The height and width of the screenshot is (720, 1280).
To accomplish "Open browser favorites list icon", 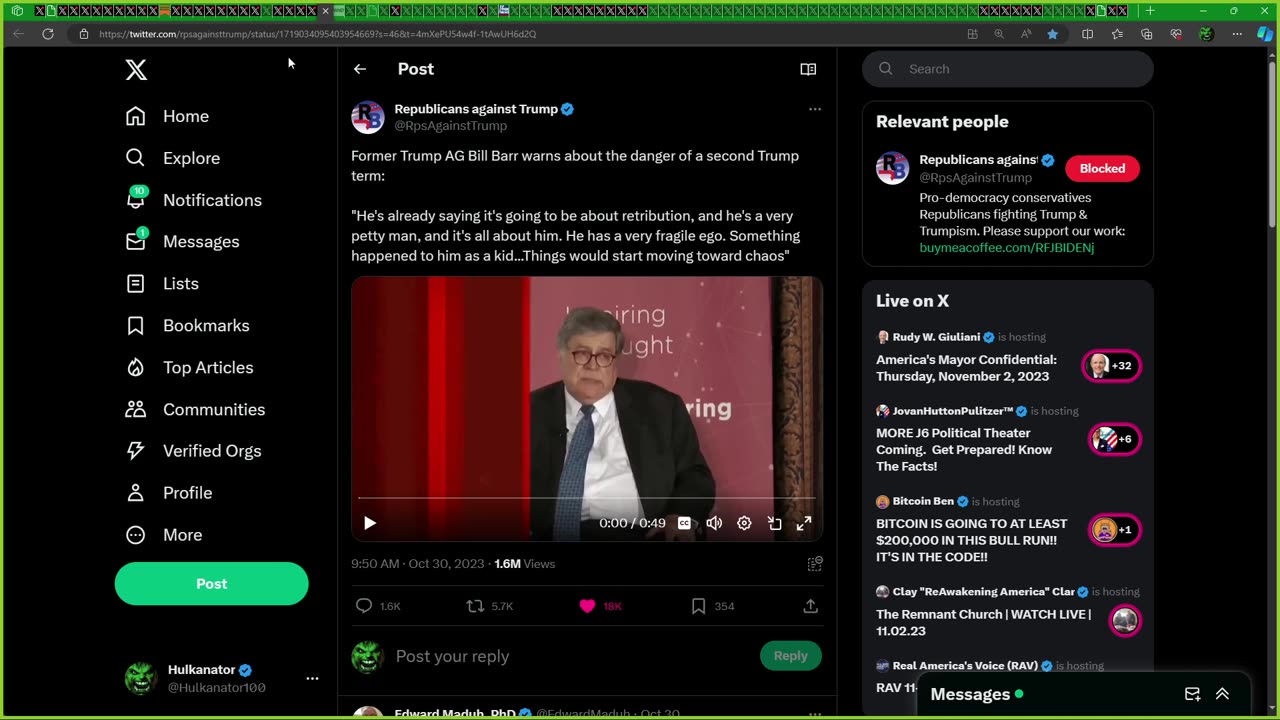I will 1117,34.
